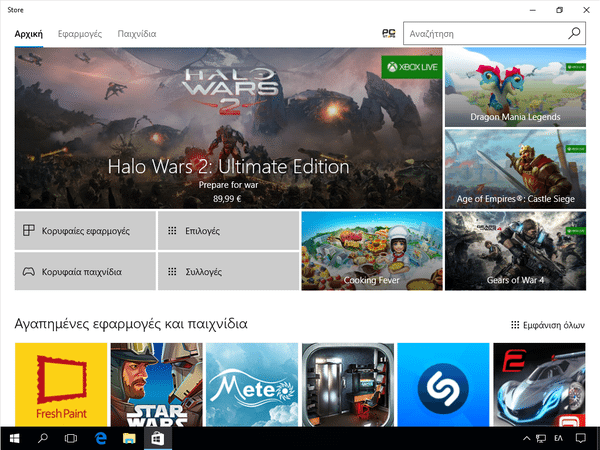
Task: Open the Fresh Paint app tile
Action: (x=61, y=384)
